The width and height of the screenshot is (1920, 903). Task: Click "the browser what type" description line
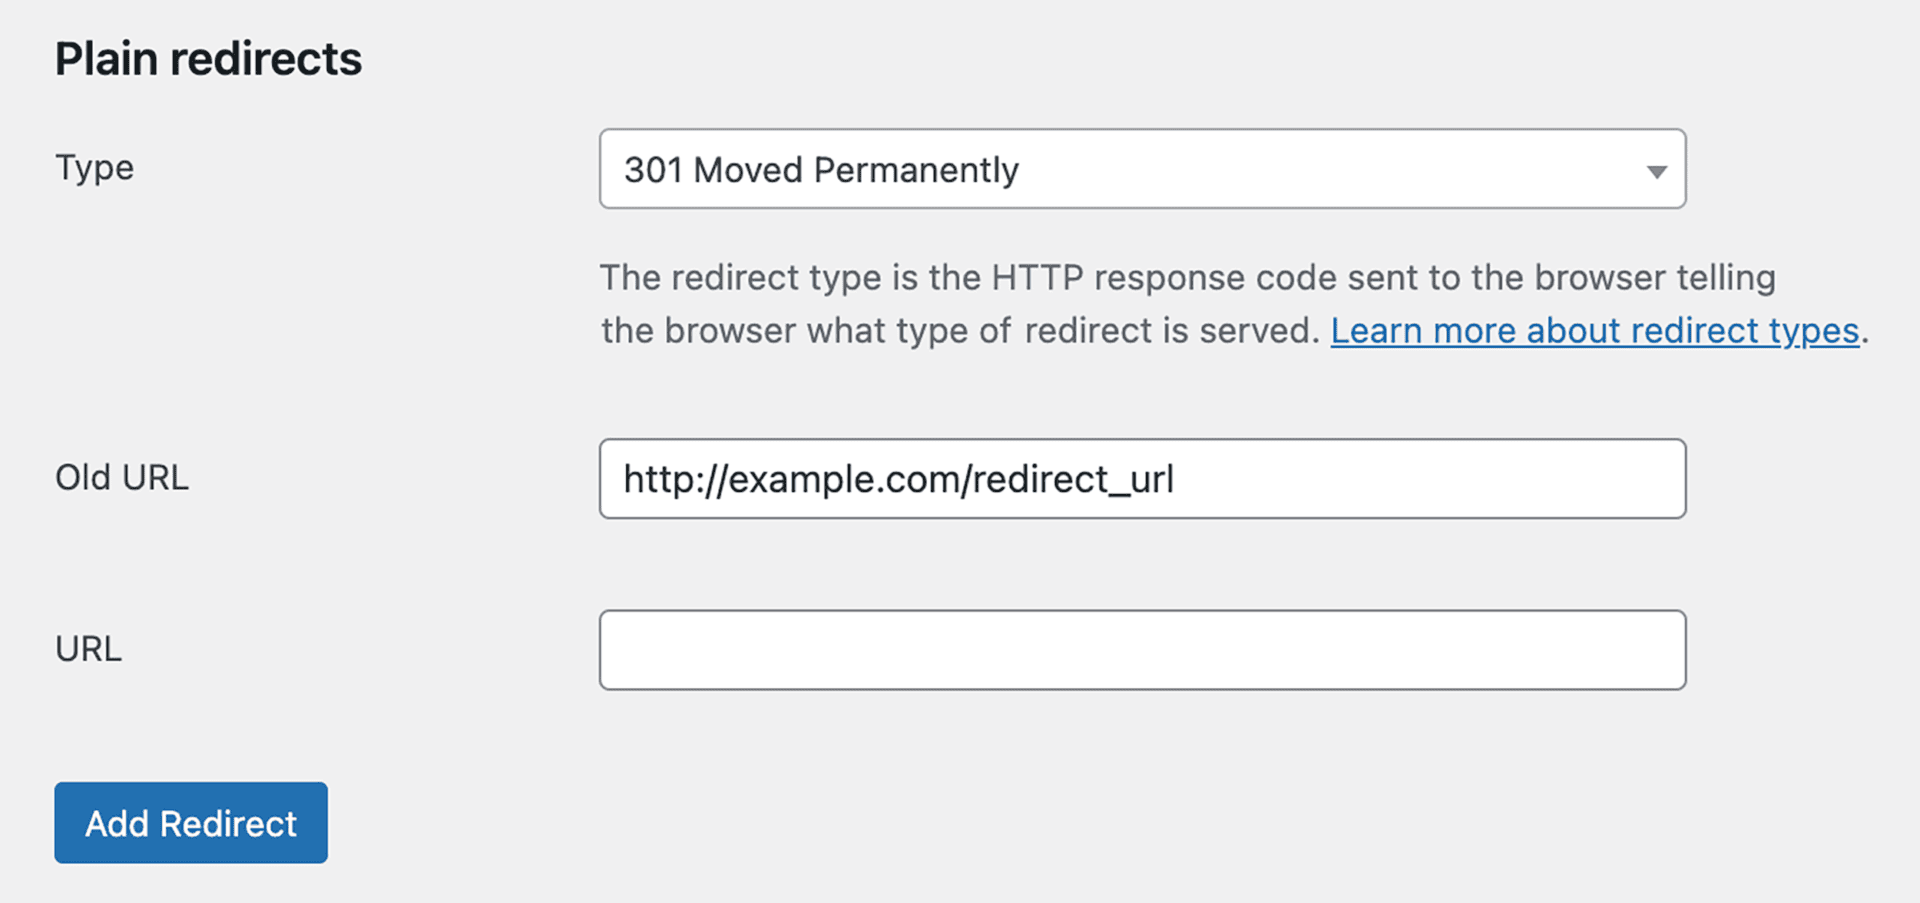pyautogui.click(x=805, y=331)
